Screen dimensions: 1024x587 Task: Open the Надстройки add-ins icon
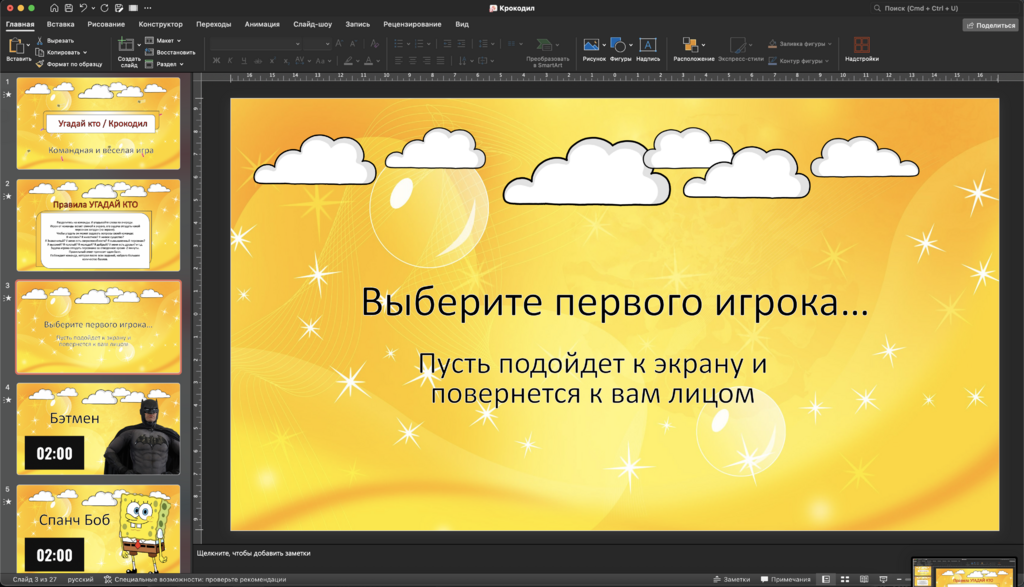click(x=861, y=44)
